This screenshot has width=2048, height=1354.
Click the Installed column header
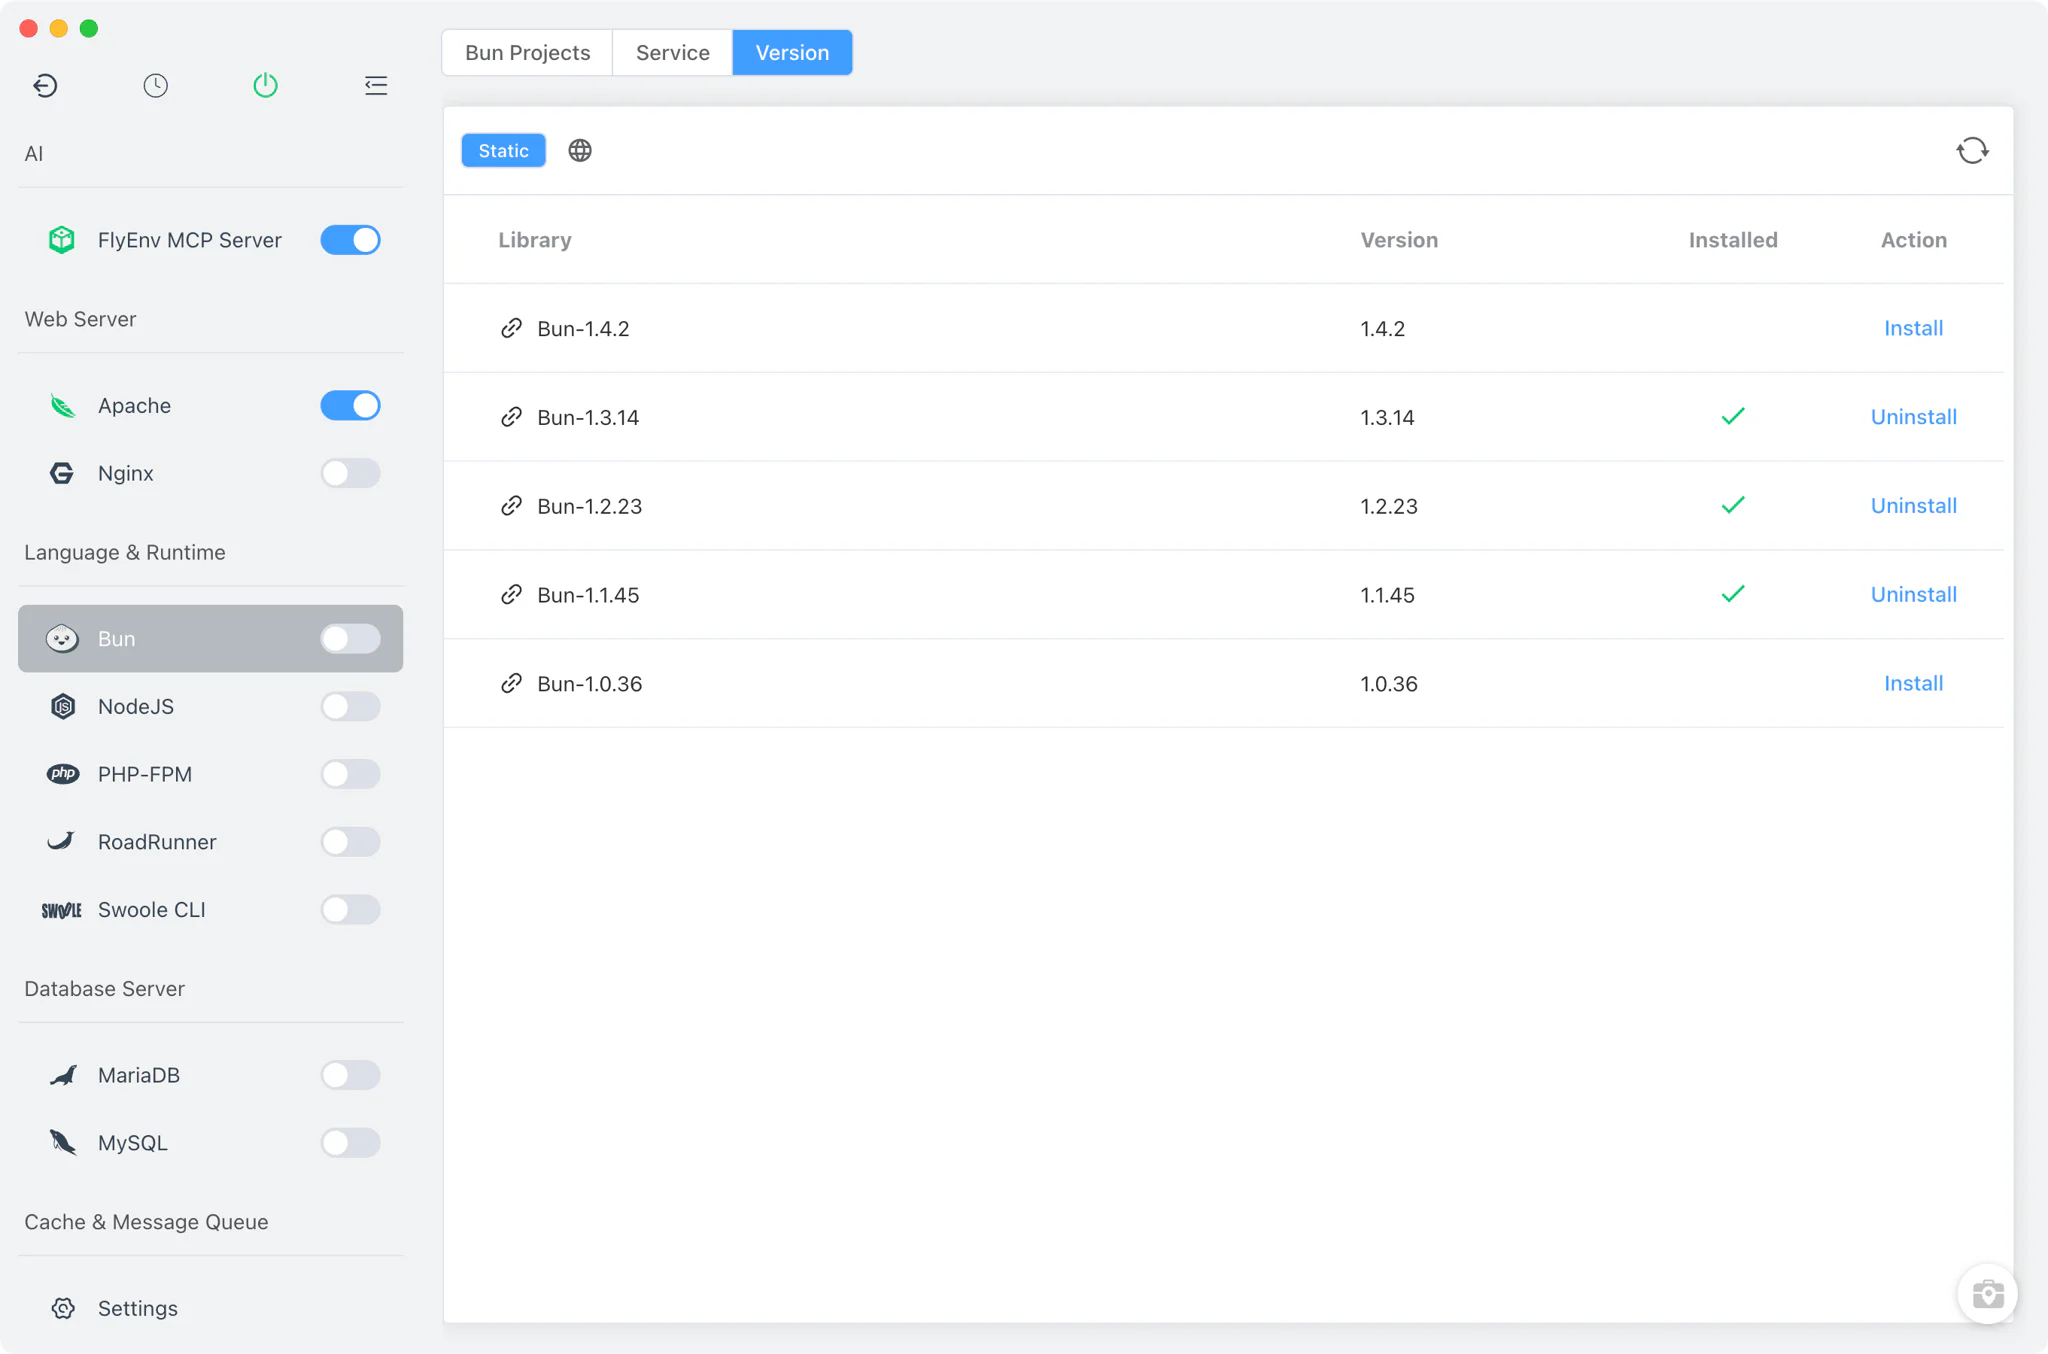click(1733, 240)
